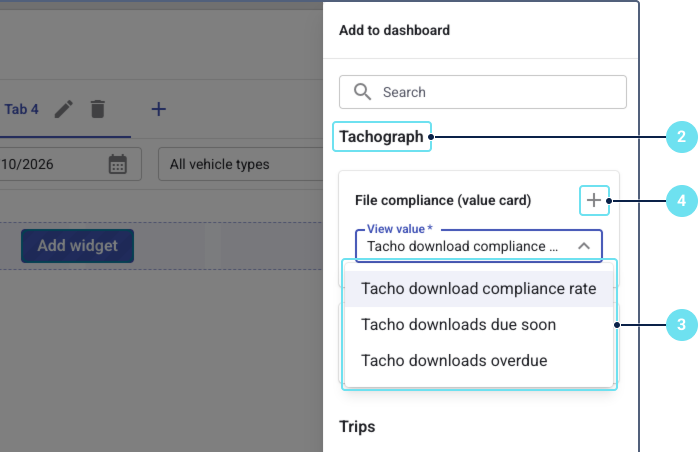
Task: Switch to Tab 4
Action: tap(21, 109)
